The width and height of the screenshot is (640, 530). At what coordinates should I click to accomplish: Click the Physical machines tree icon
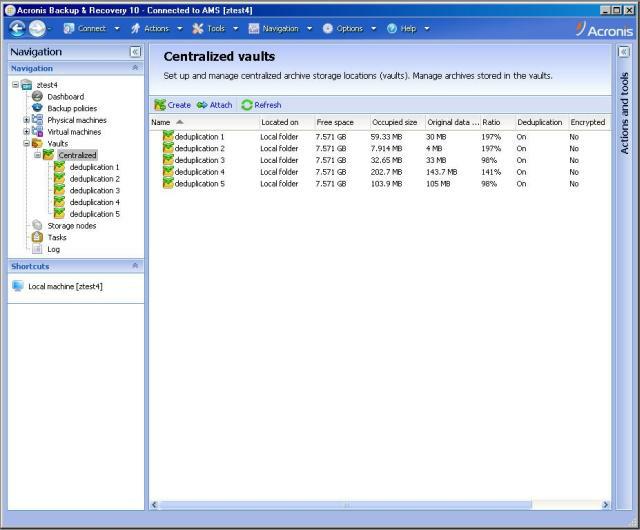37,120
